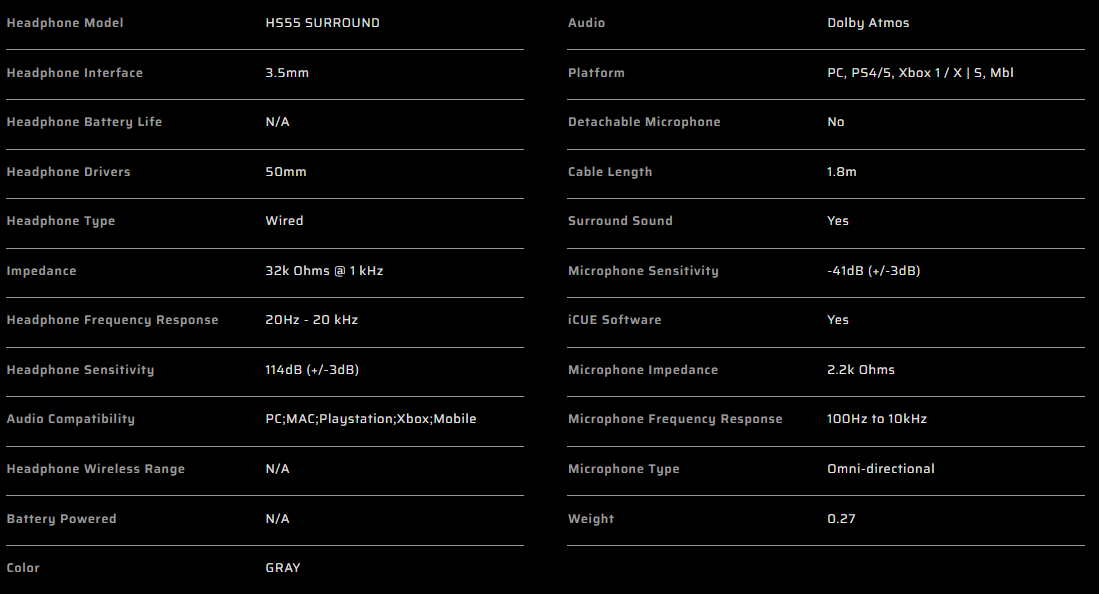Screen dimensions: 1099x594
Task: Click the iCUE Software label
Action: coord(614,320)
